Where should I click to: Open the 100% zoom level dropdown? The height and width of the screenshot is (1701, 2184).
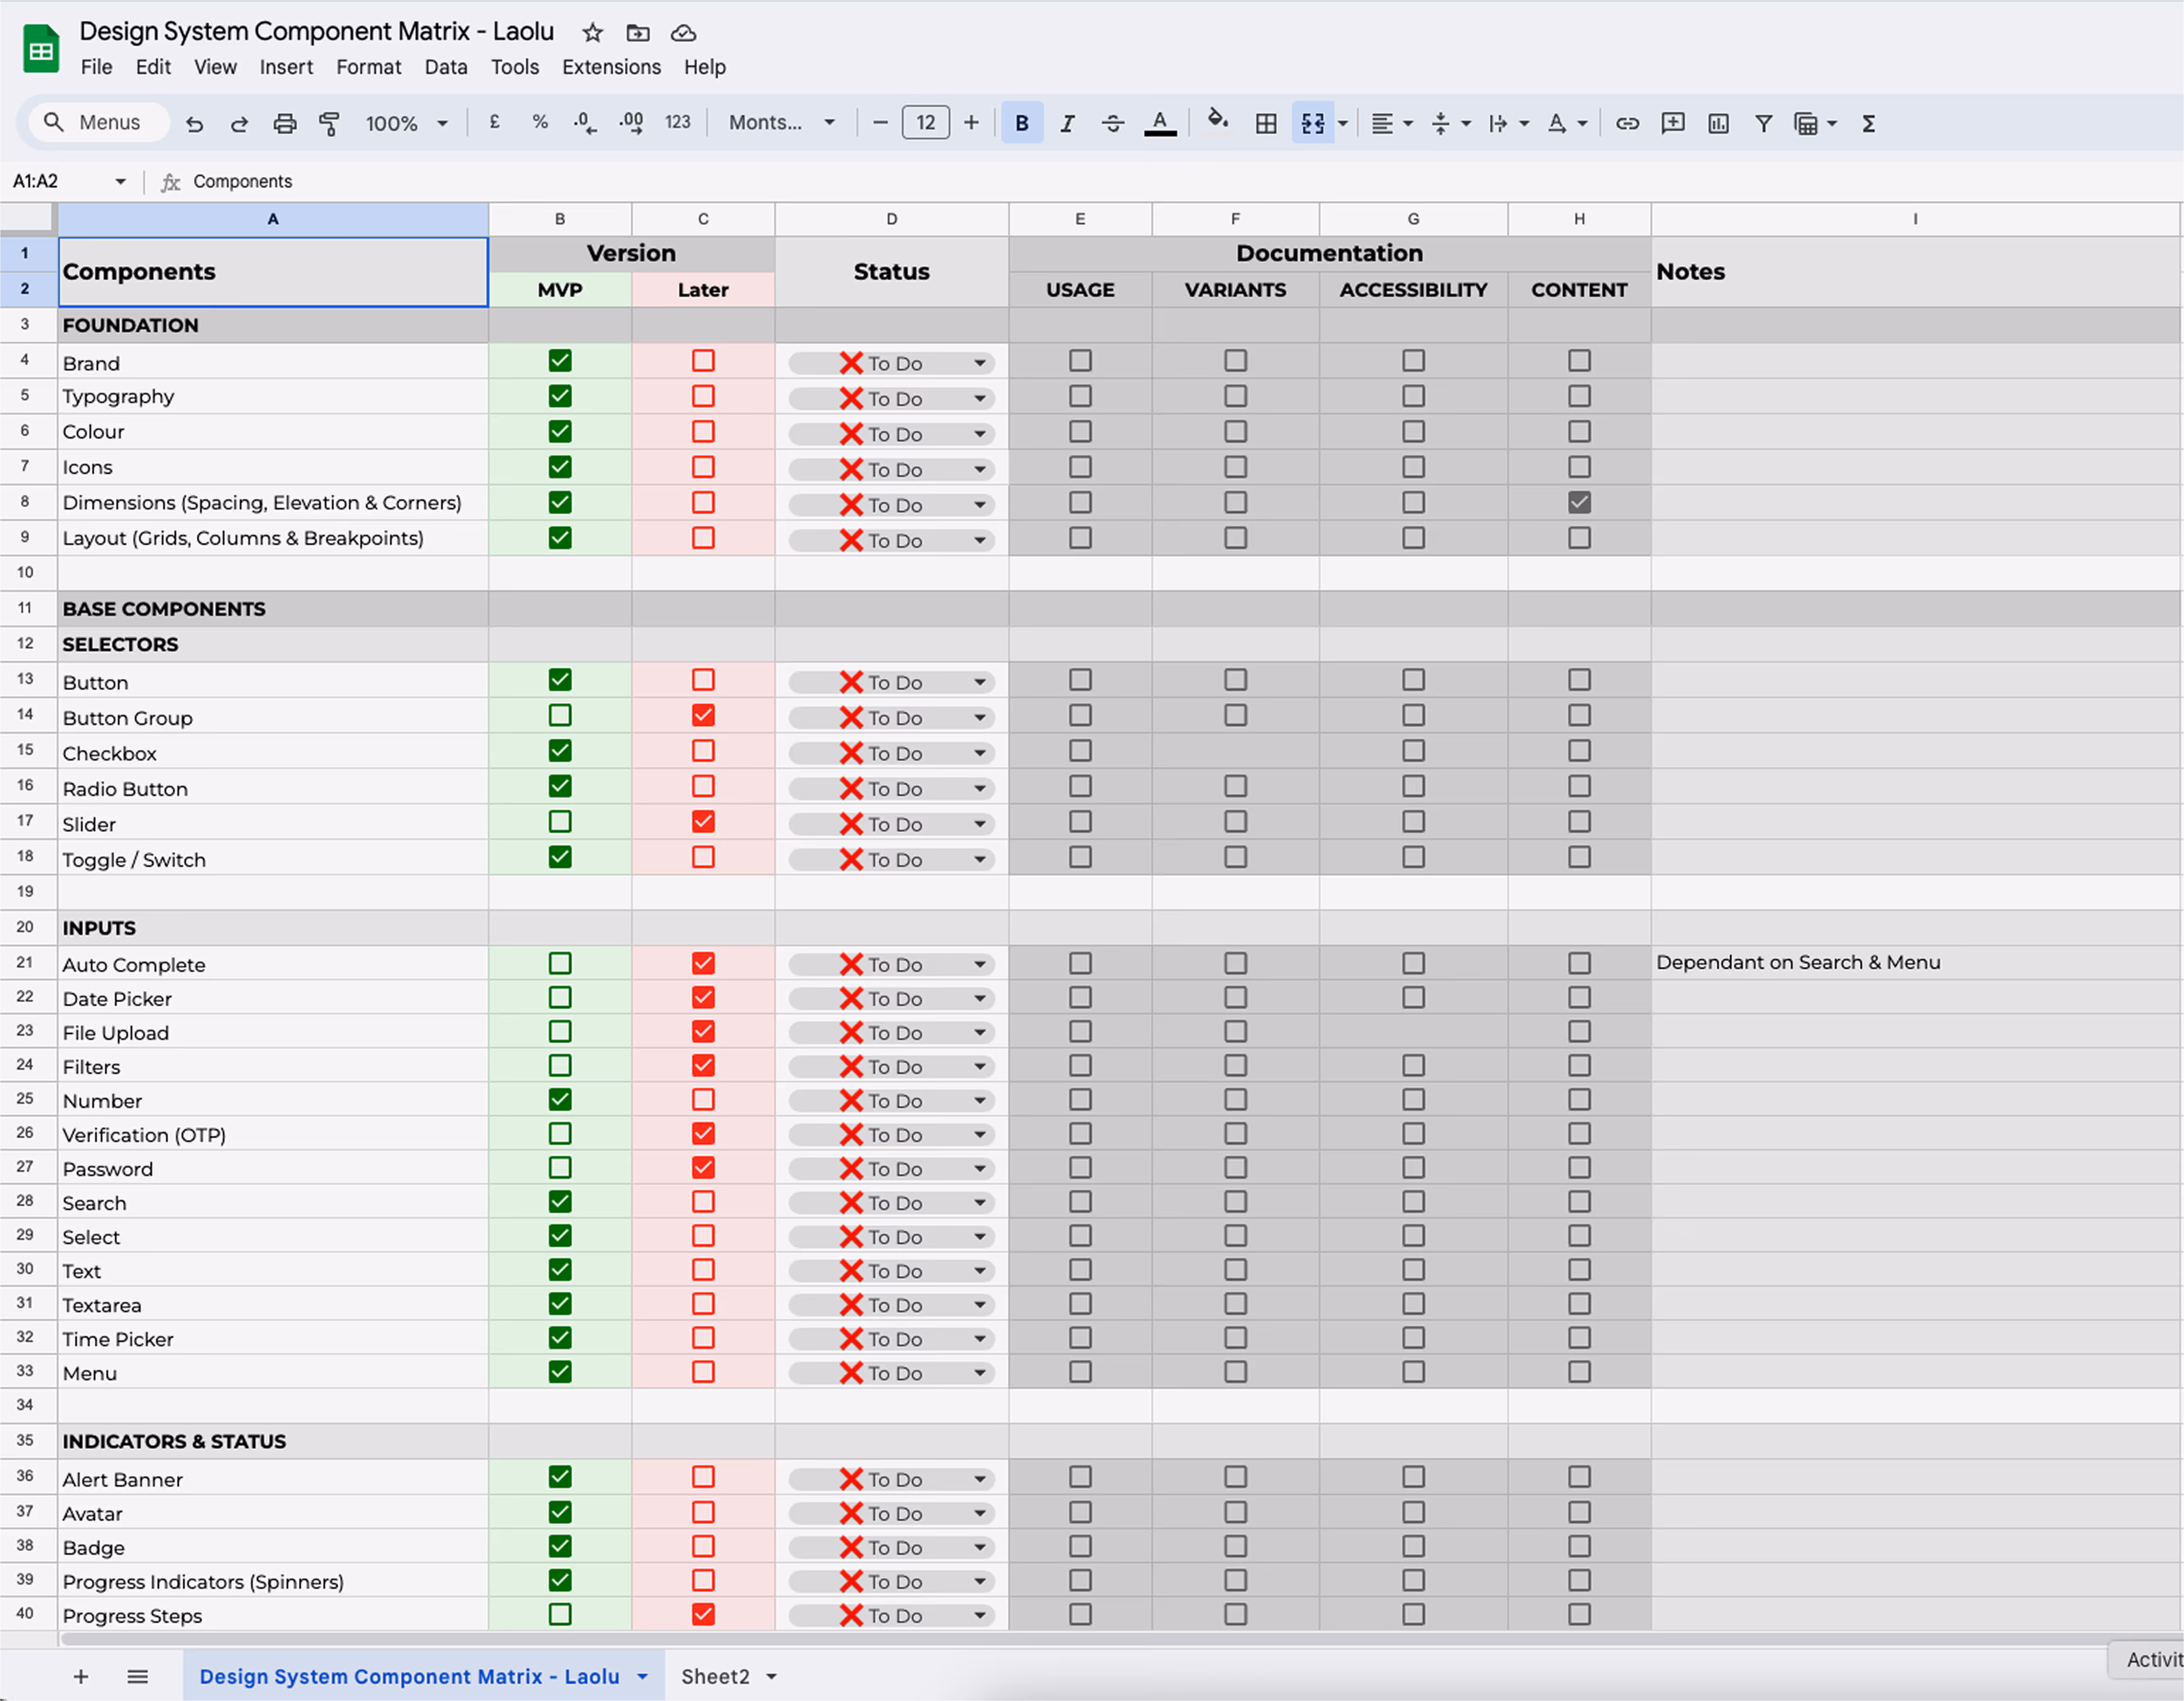(x=406, y=123)
